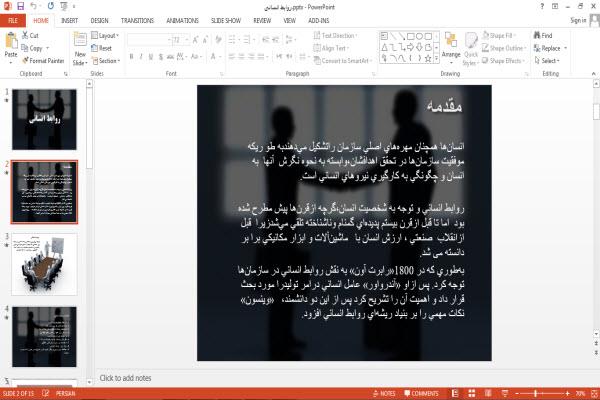The image size is (600, 400).
Task: Switch to the DESIGN tab
Action: click(x=99, y=21)
